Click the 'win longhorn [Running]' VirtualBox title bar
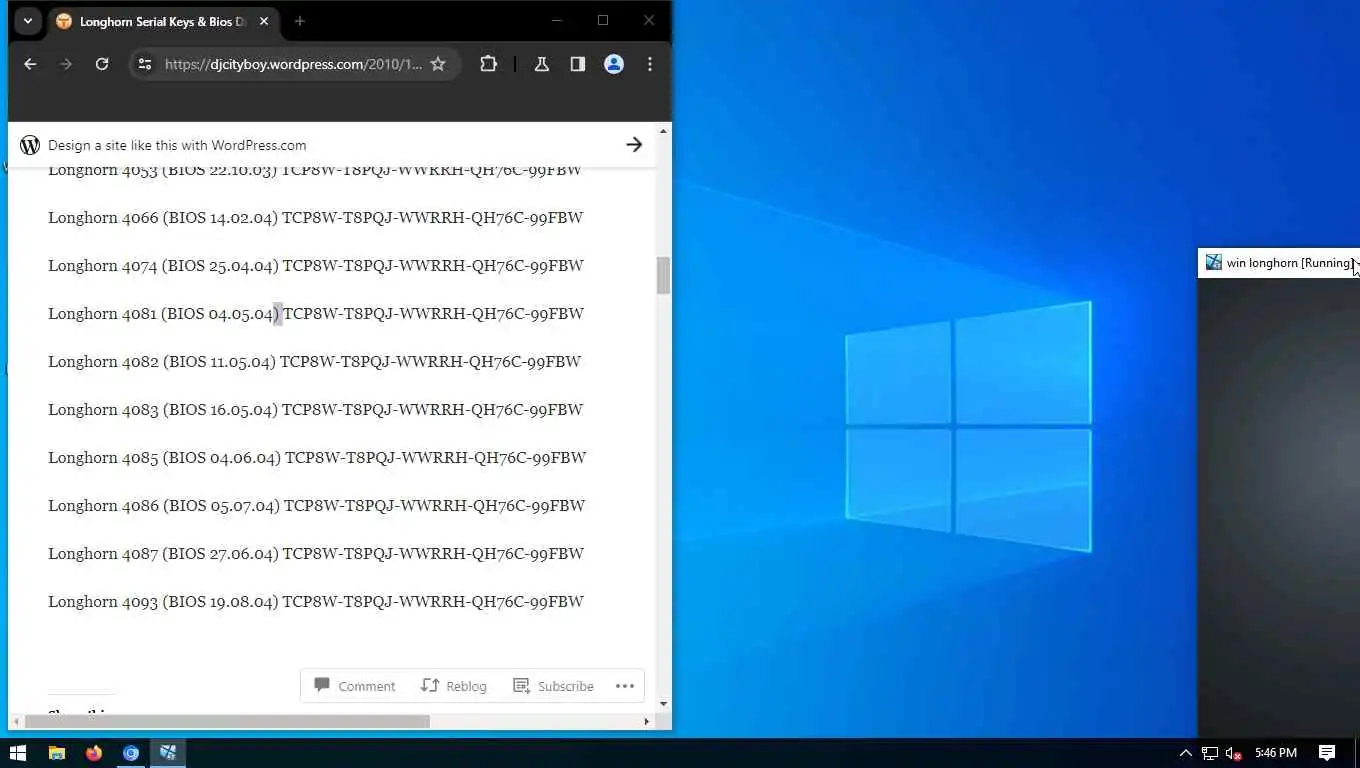 (x=1278, y=263)
